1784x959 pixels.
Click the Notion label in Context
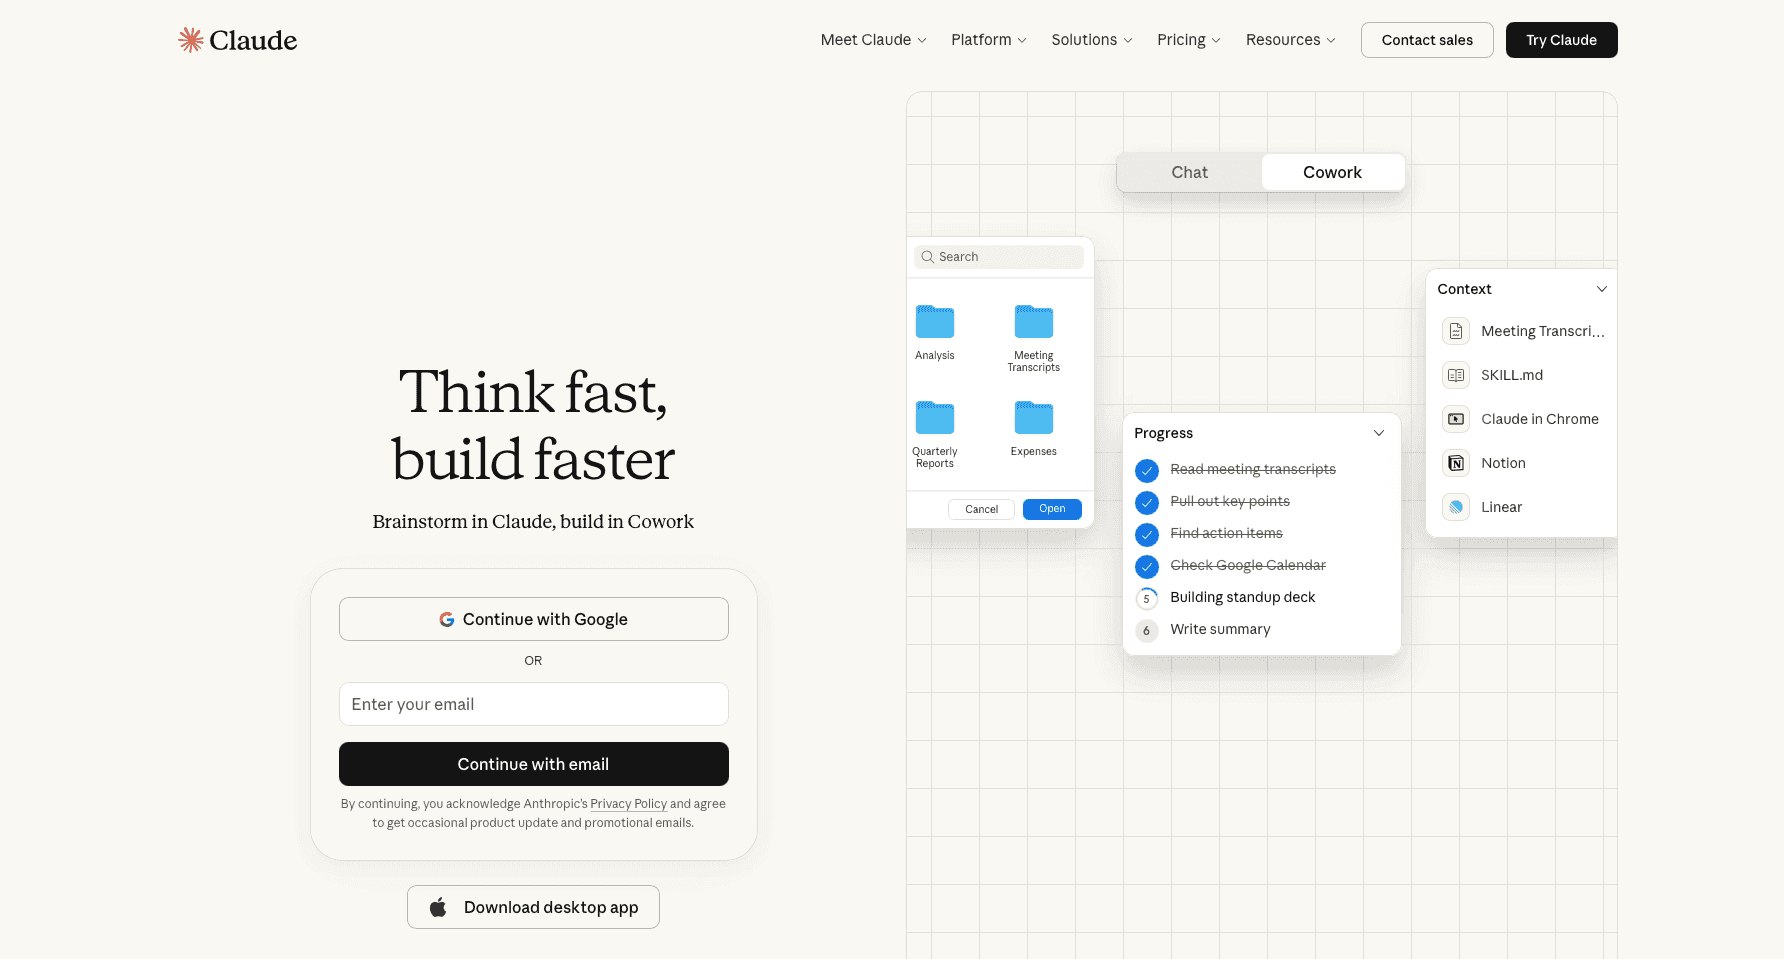pos(1503,463)
